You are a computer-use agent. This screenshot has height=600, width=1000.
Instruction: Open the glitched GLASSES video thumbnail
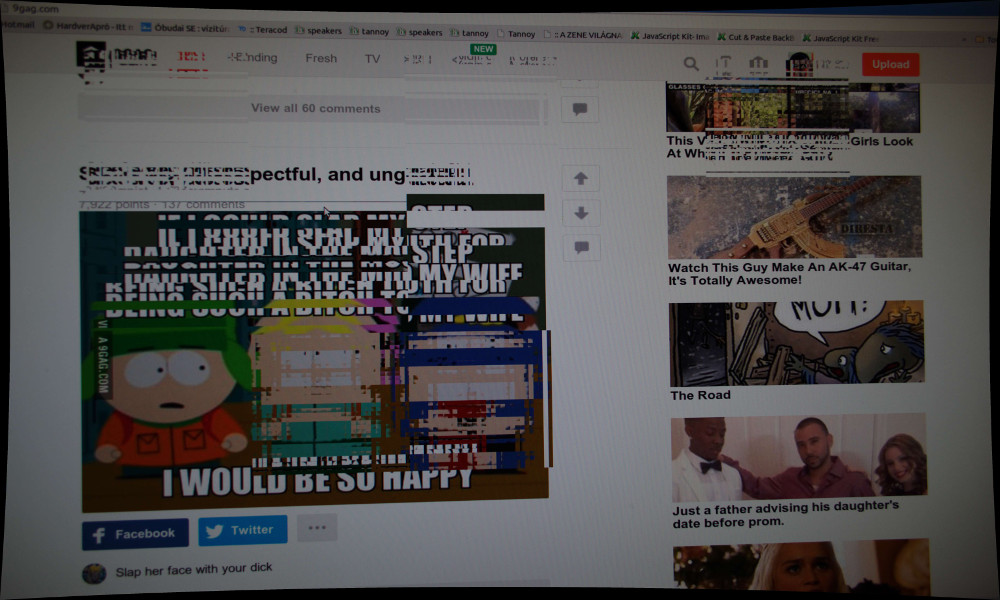click(793, 107)
